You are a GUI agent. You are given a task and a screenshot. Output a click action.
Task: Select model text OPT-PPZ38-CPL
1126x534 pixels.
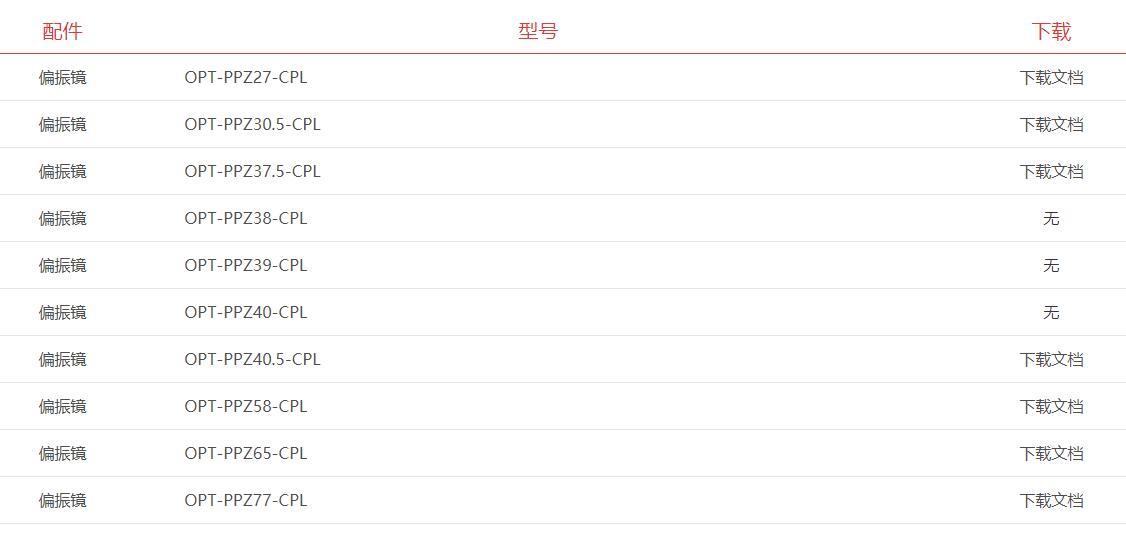pyautogui.click(x=246, y=218)
